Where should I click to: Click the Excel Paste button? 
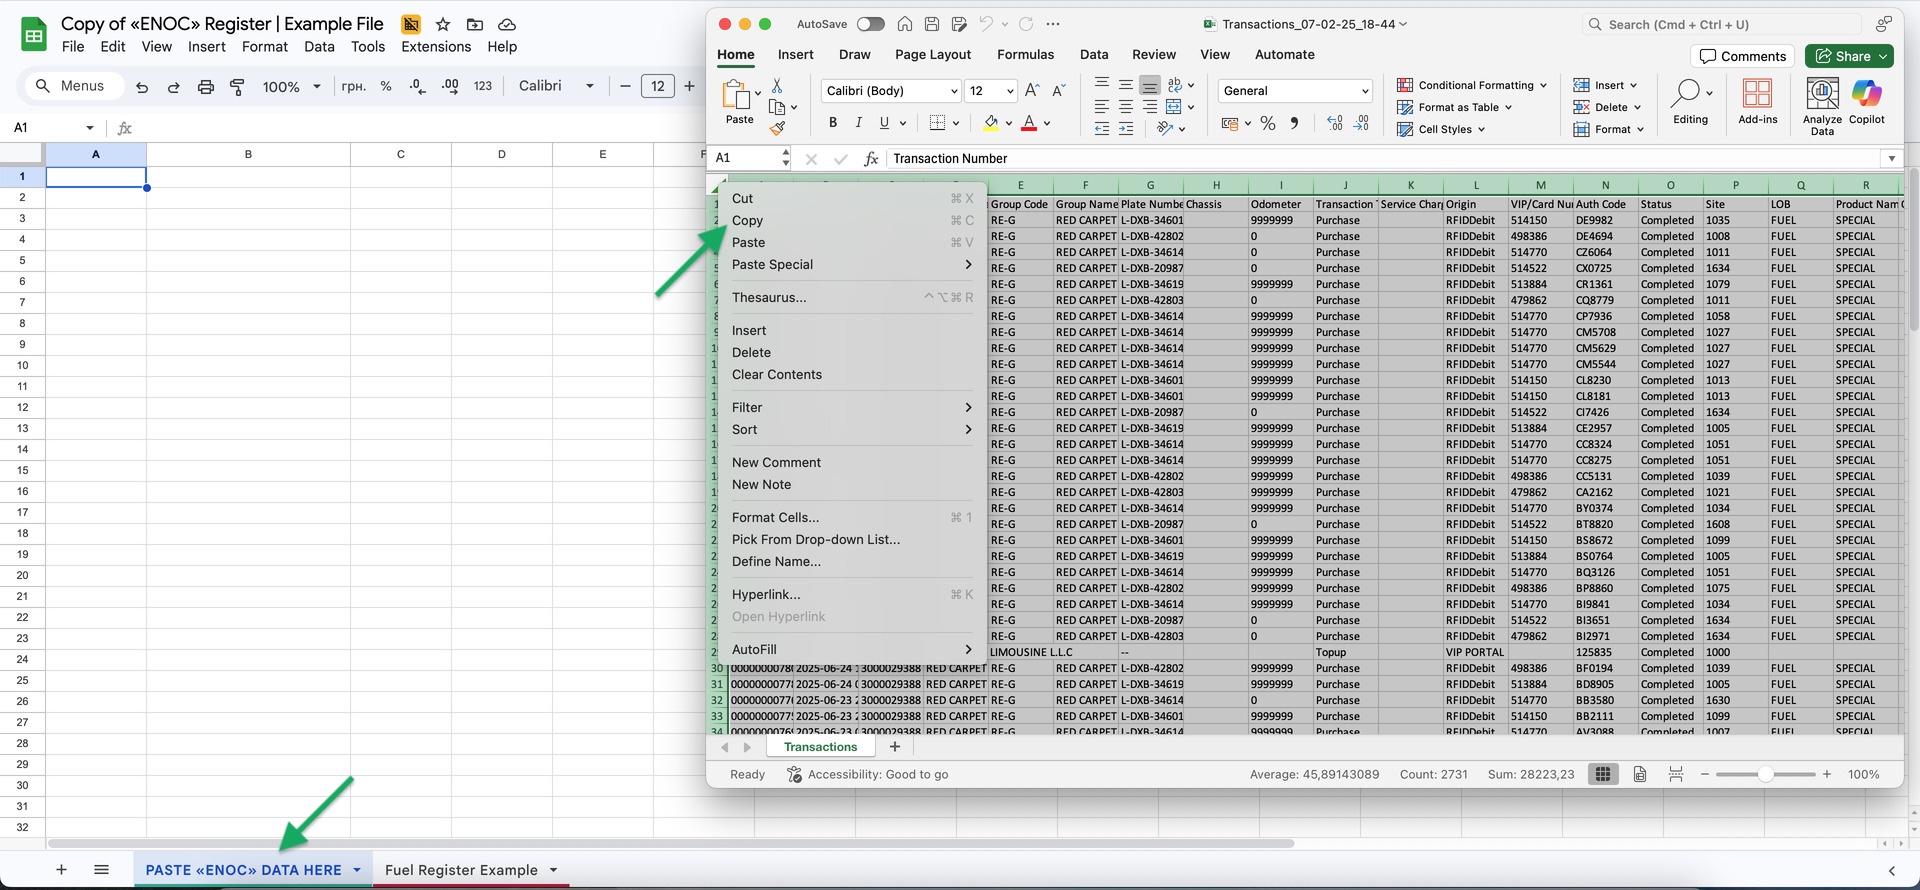(x=739, y=101)
